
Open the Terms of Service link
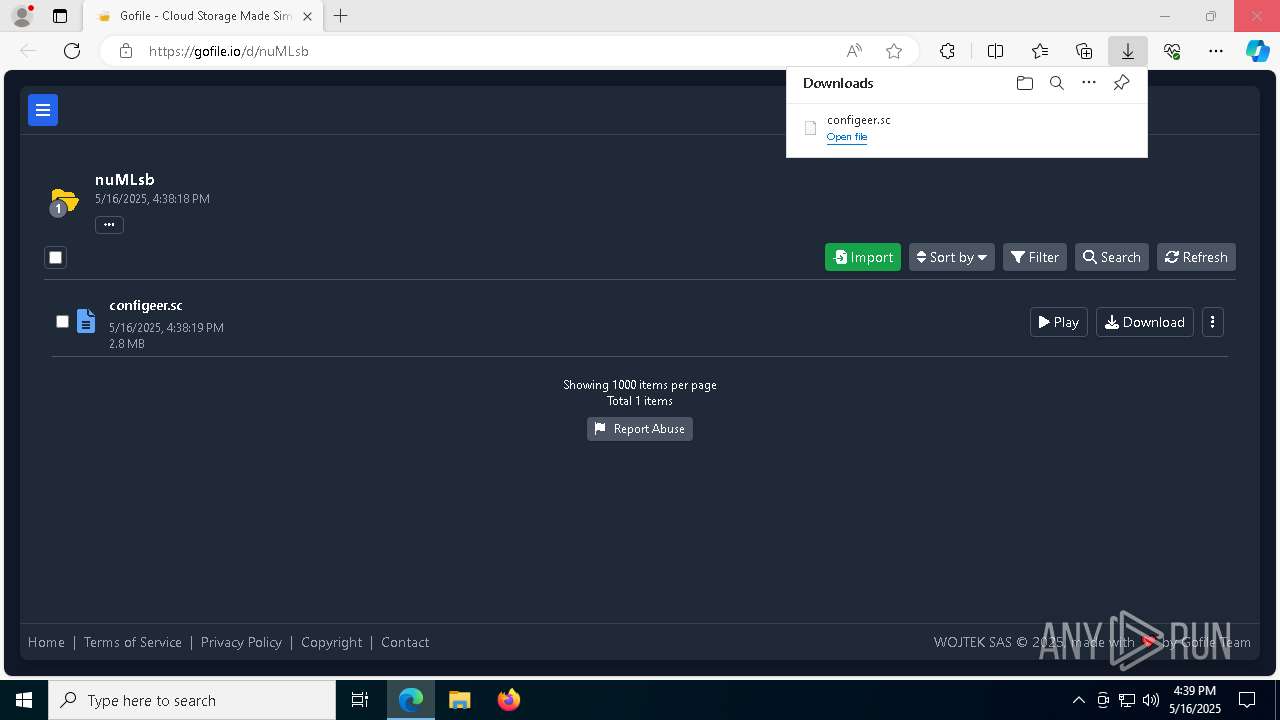coord(133,642)
